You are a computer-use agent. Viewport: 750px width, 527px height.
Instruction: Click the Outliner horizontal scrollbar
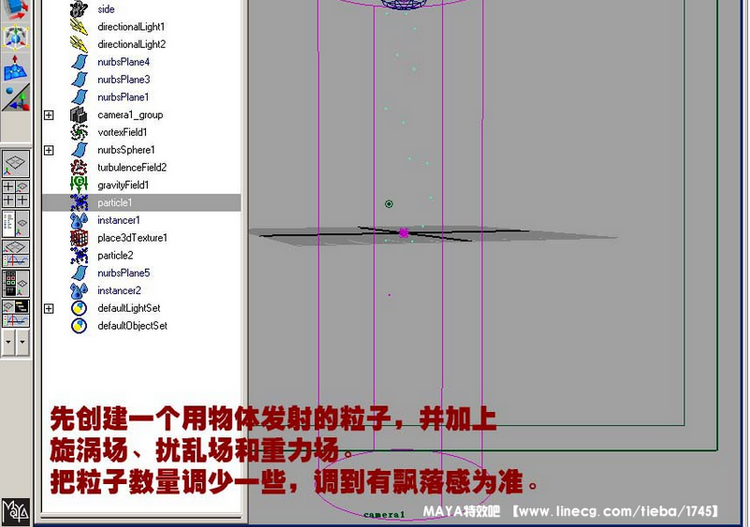tap(141, 517)
